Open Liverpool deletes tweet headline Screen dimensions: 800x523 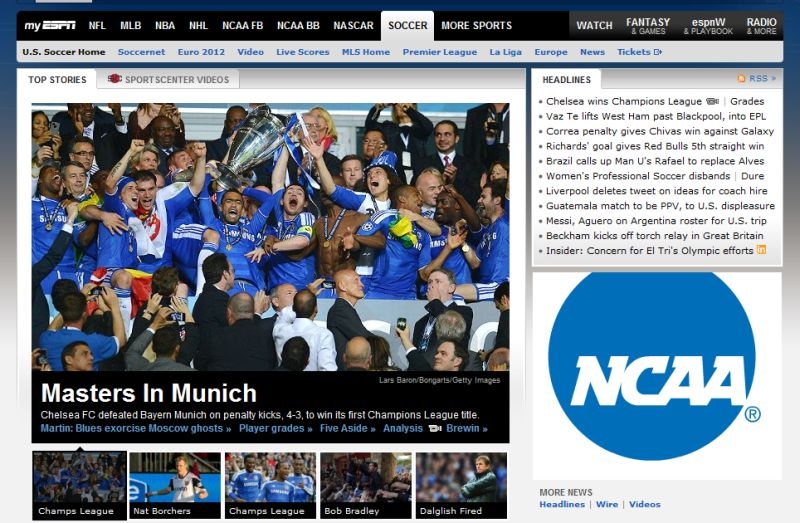657,191
